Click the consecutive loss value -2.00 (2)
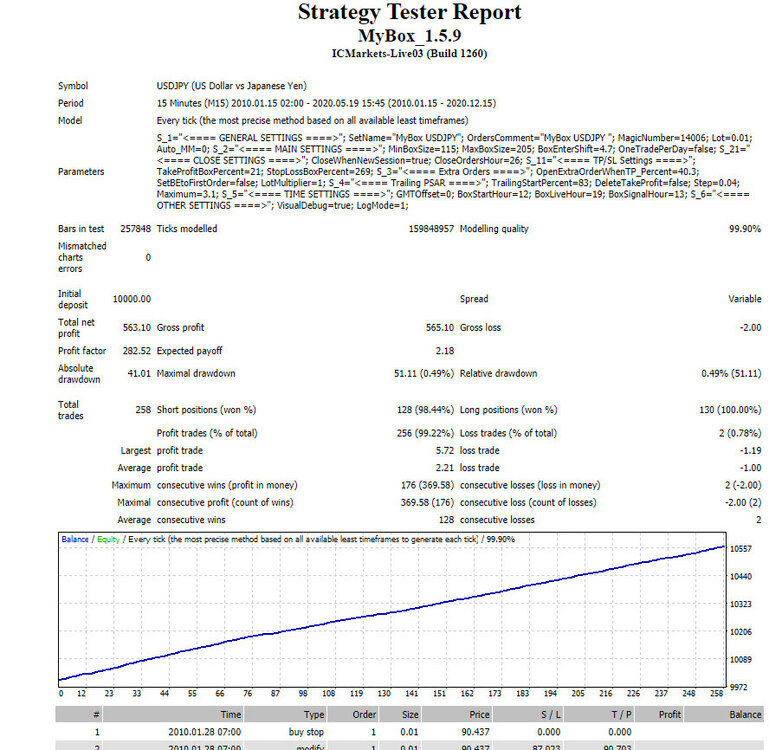This screenshot has width=769, height=750. [743, 502]
